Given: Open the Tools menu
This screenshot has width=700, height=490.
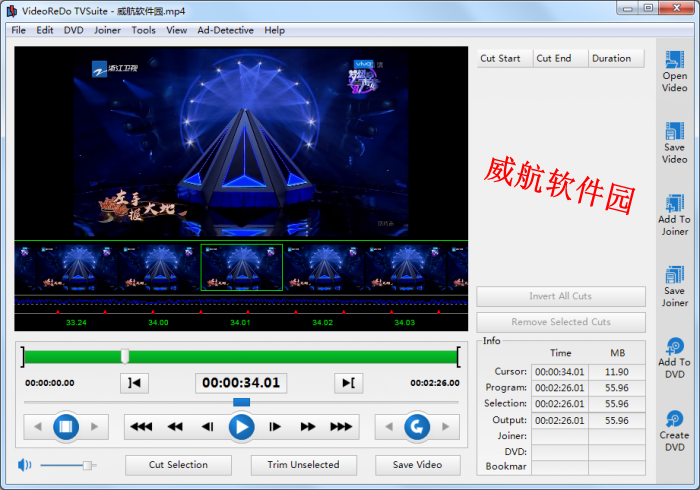Looking at the screenshot, I should (x=143, y=30).
